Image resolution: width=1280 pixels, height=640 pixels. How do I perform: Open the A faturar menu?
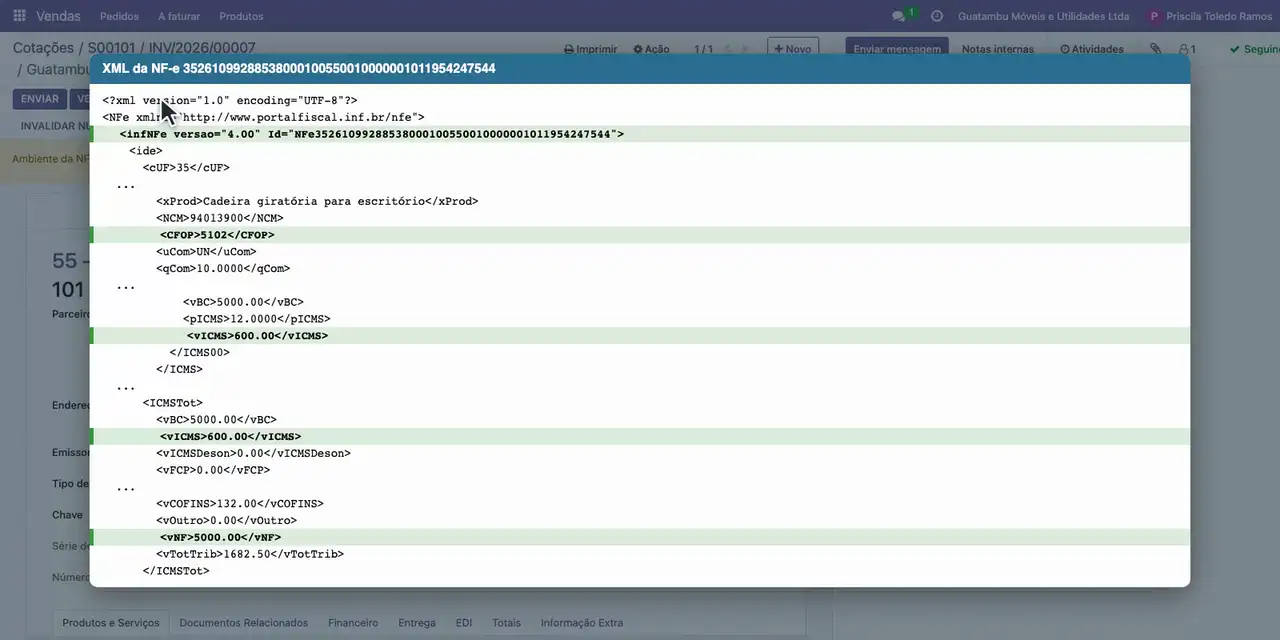click(x=179, y=16)
